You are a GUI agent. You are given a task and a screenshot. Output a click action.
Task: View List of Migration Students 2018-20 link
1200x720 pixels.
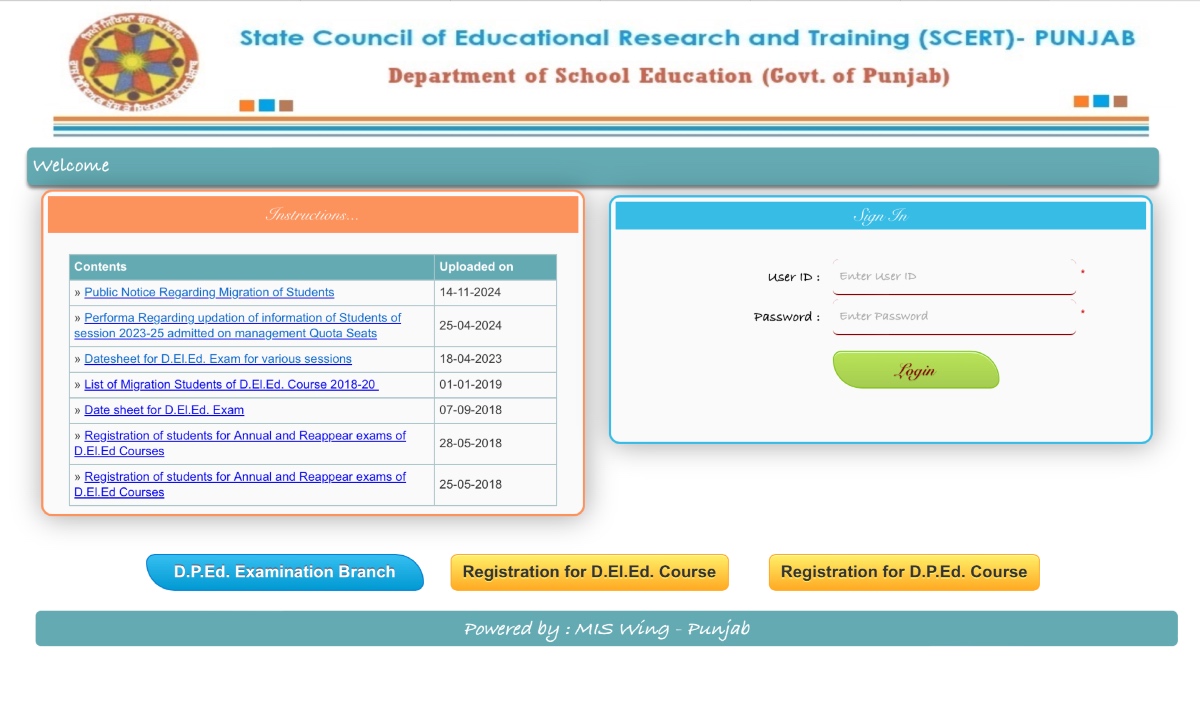click(x=231, y=385)
